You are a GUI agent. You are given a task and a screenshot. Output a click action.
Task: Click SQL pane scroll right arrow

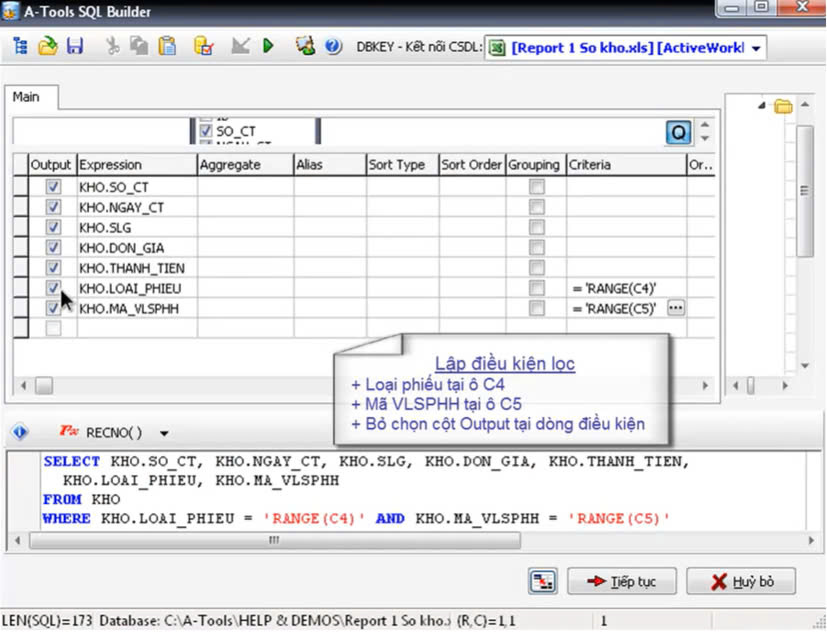811,540
